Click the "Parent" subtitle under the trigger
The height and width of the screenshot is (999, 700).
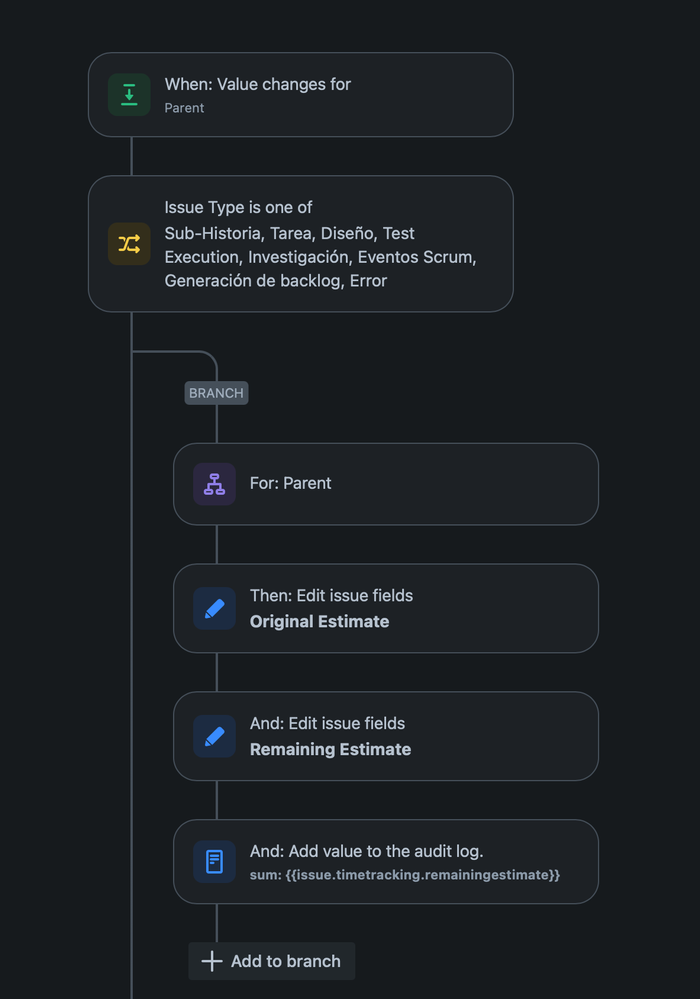[x=184, y=108]
